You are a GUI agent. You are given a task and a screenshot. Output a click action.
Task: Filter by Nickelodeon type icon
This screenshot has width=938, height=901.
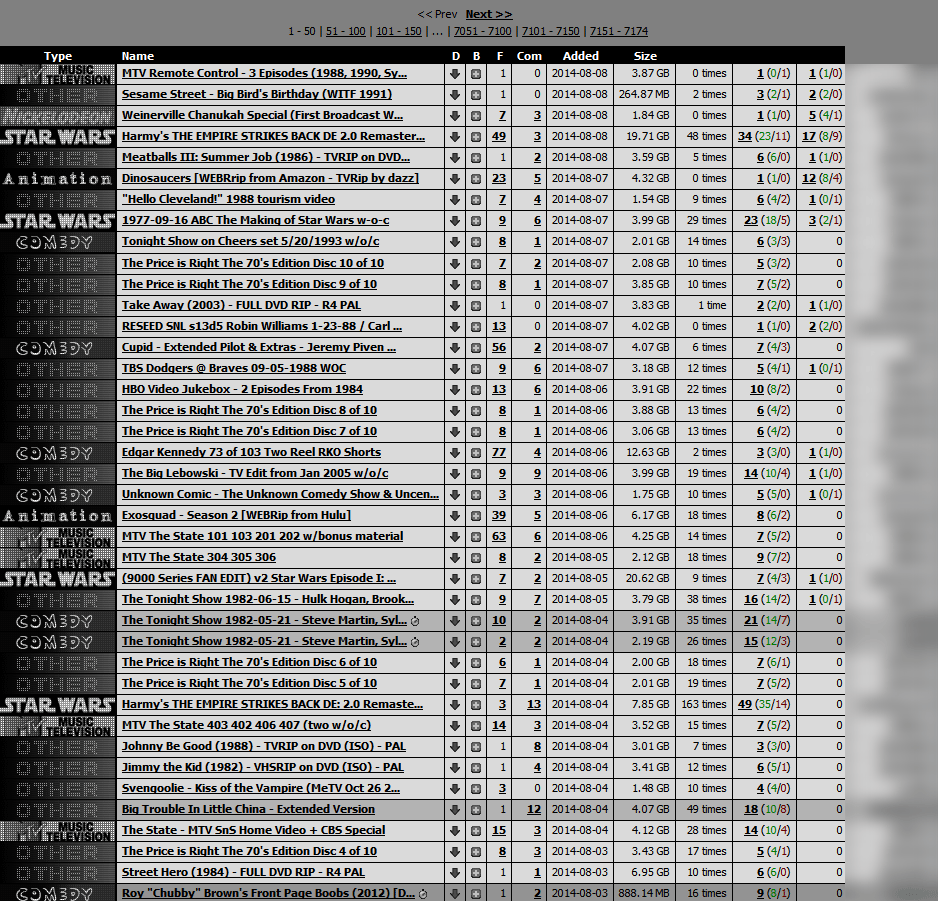[x=57, y=116]
